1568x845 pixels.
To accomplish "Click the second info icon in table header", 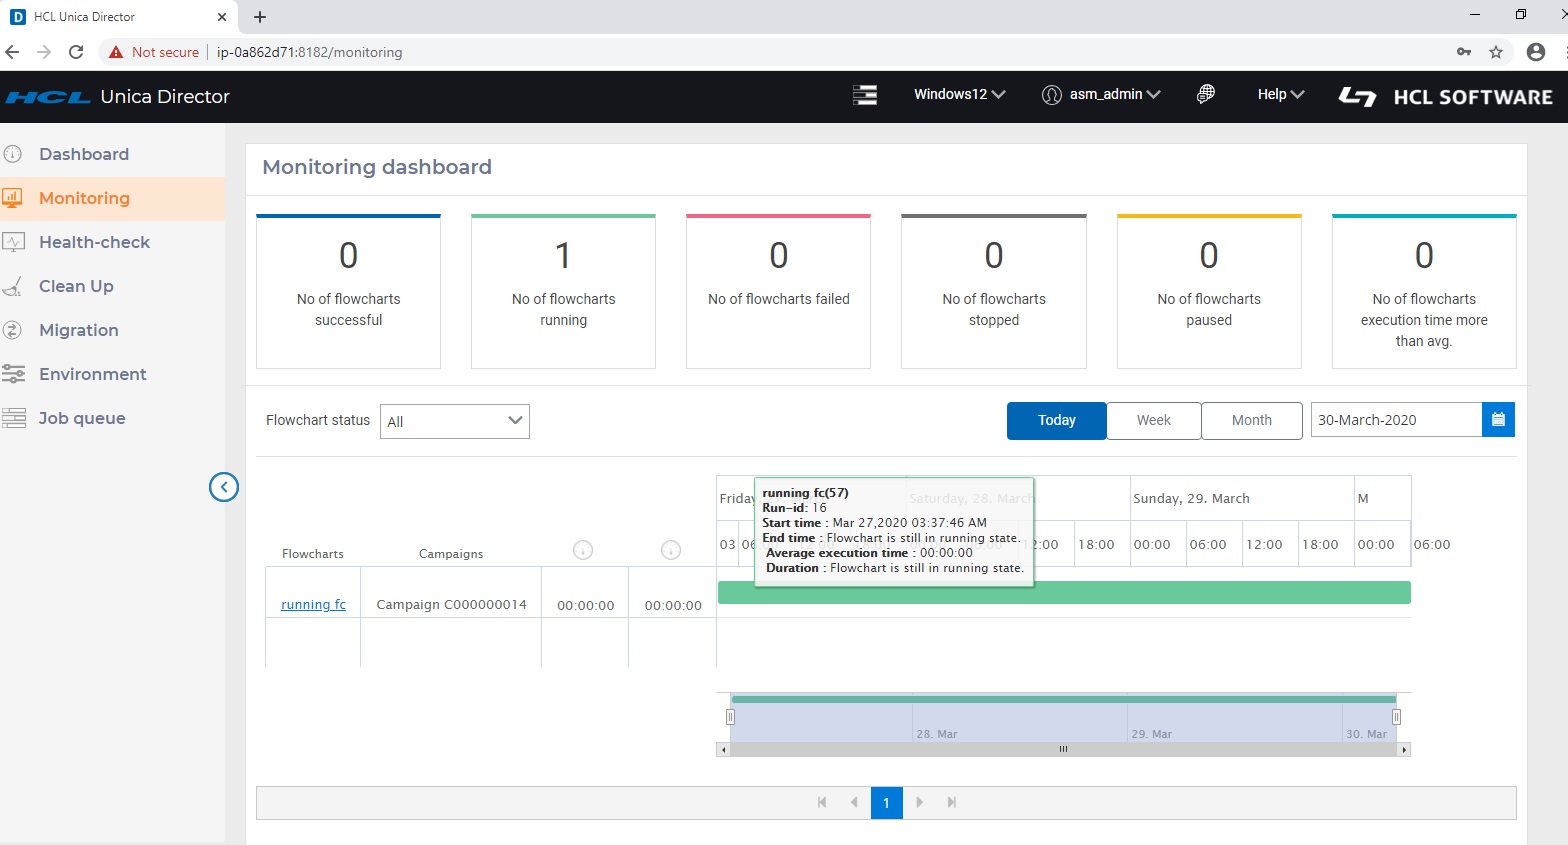I will (x=671, y=550).
